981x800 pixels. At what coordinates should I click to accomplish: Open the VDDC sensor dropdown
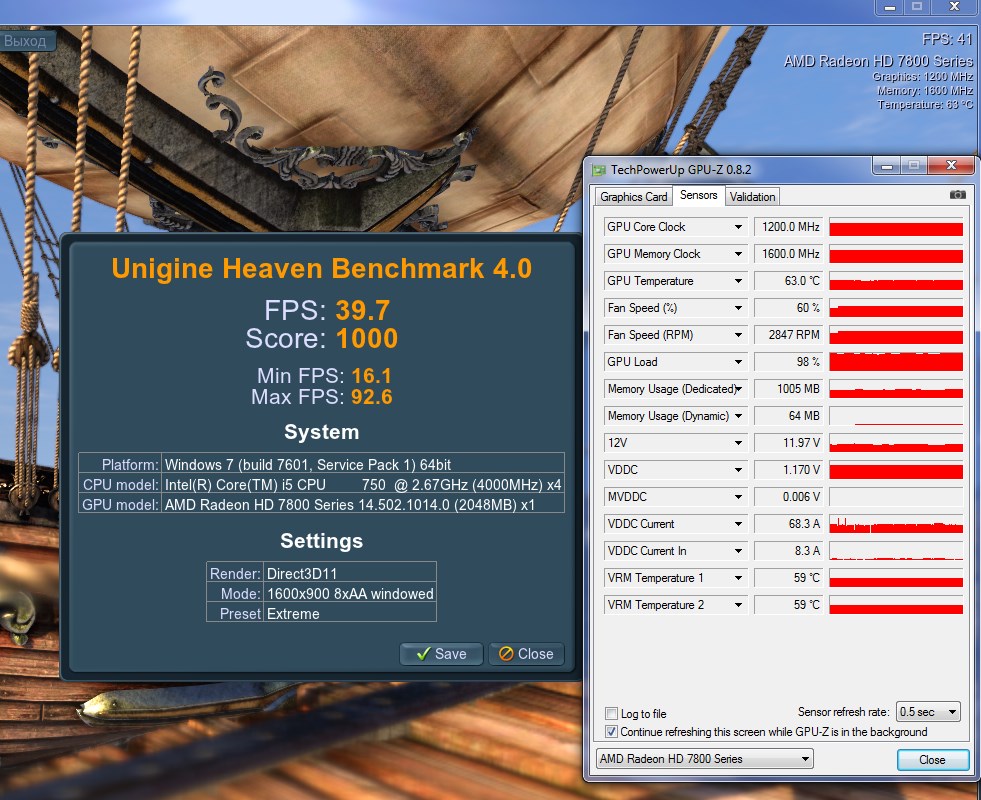pyautogui.click(x=738, y=470)
